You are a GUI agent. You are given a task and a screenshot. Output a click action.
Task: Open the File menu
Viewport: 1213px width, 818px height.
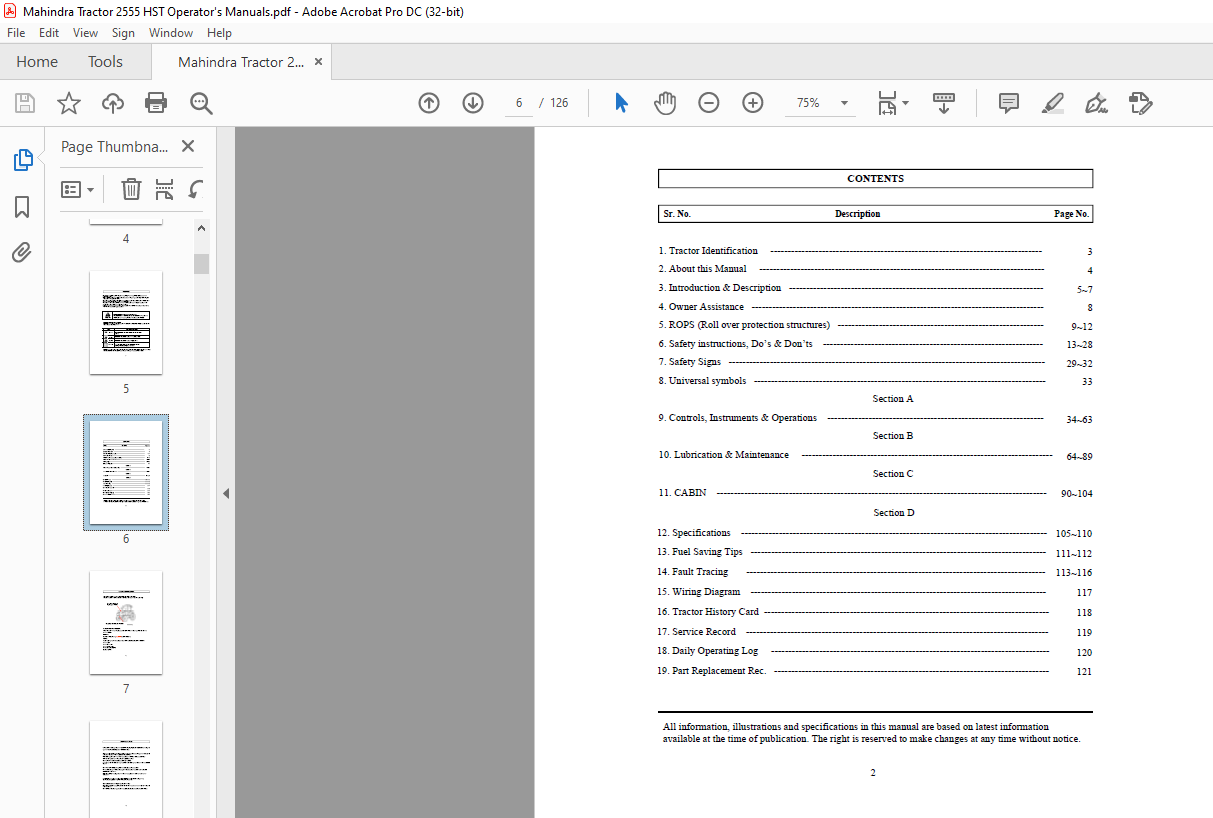click(x=16, y=33)
